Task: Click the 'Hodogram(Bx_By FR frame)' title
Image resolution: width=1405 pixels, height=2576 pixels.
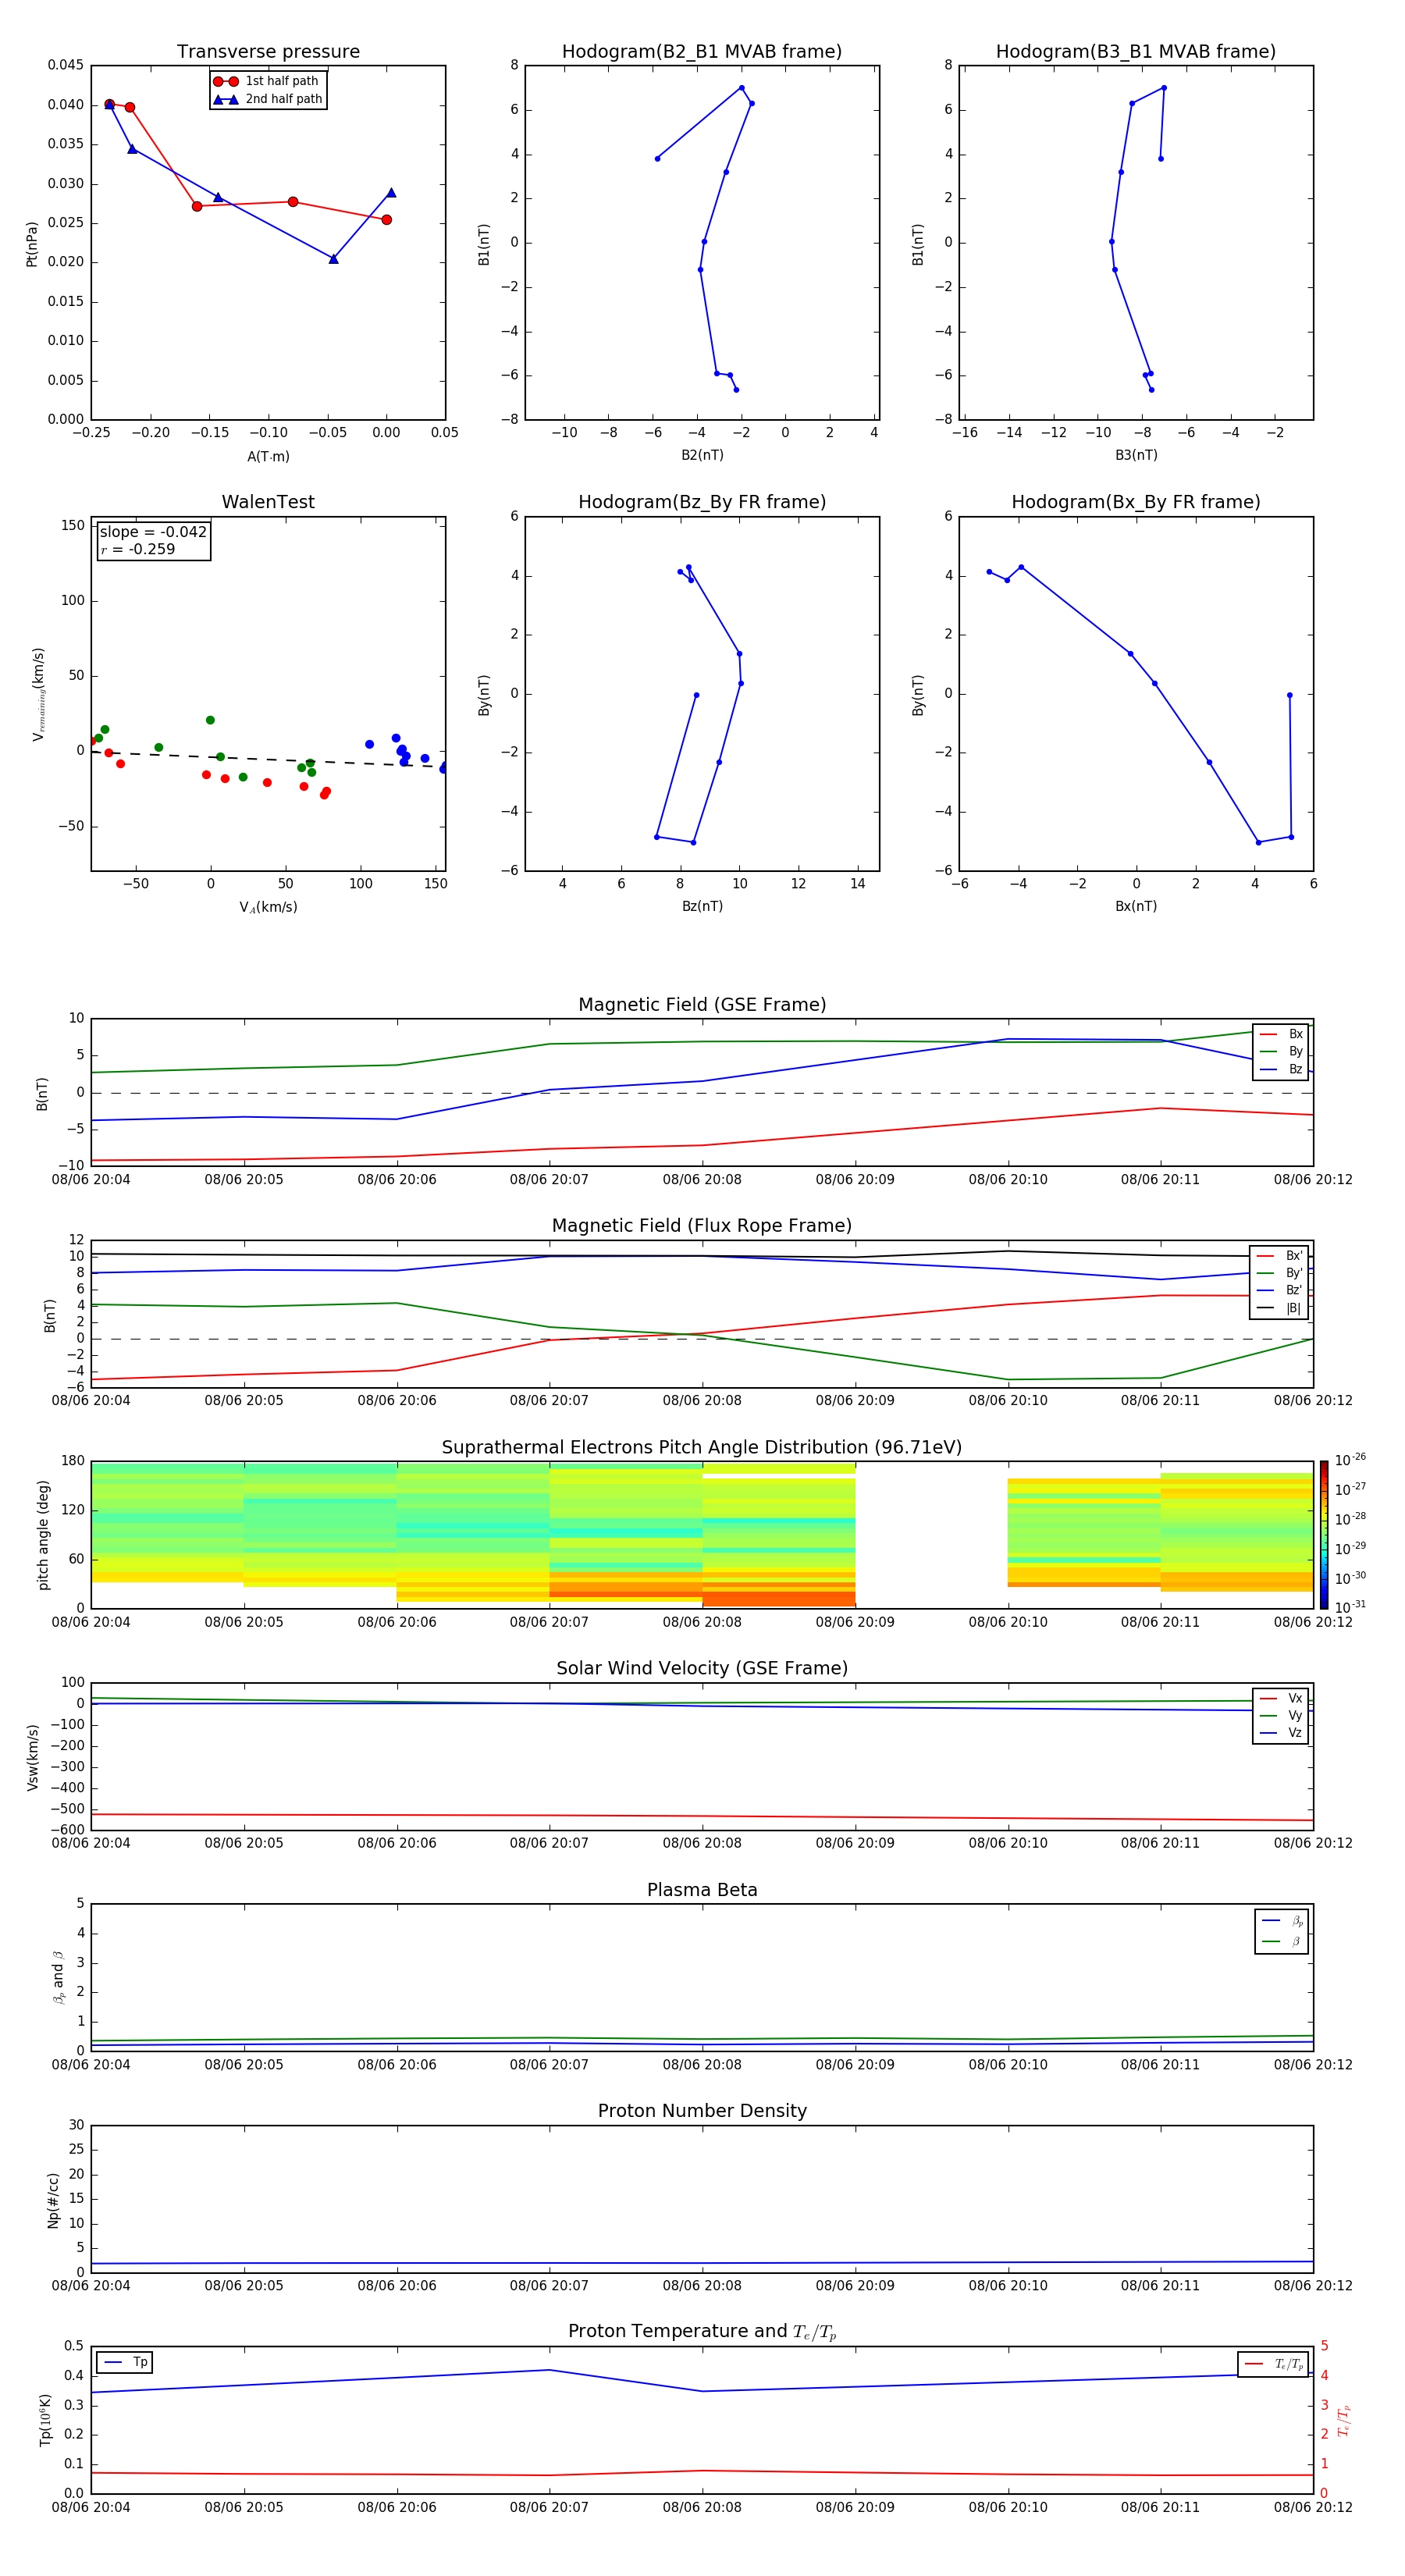Action: (1136, 502)
